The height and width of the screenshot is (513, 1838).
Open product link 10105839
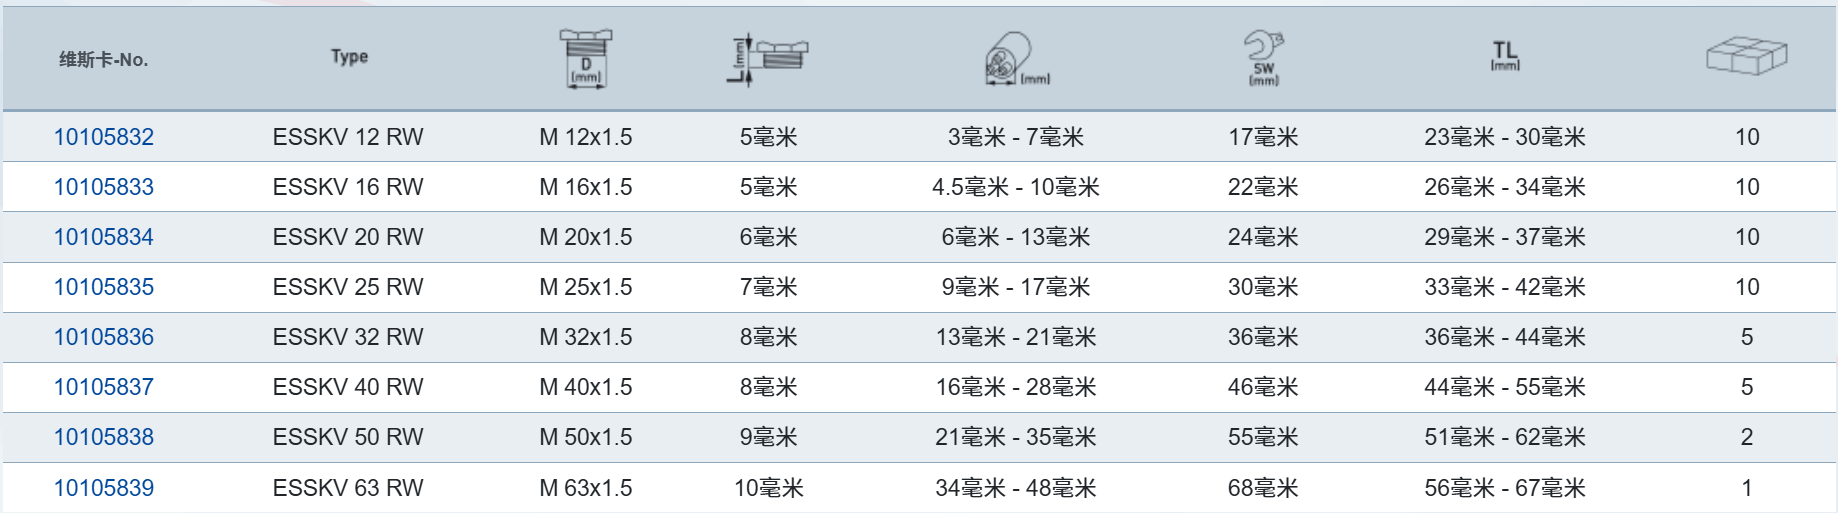click(x=104, y=488)
